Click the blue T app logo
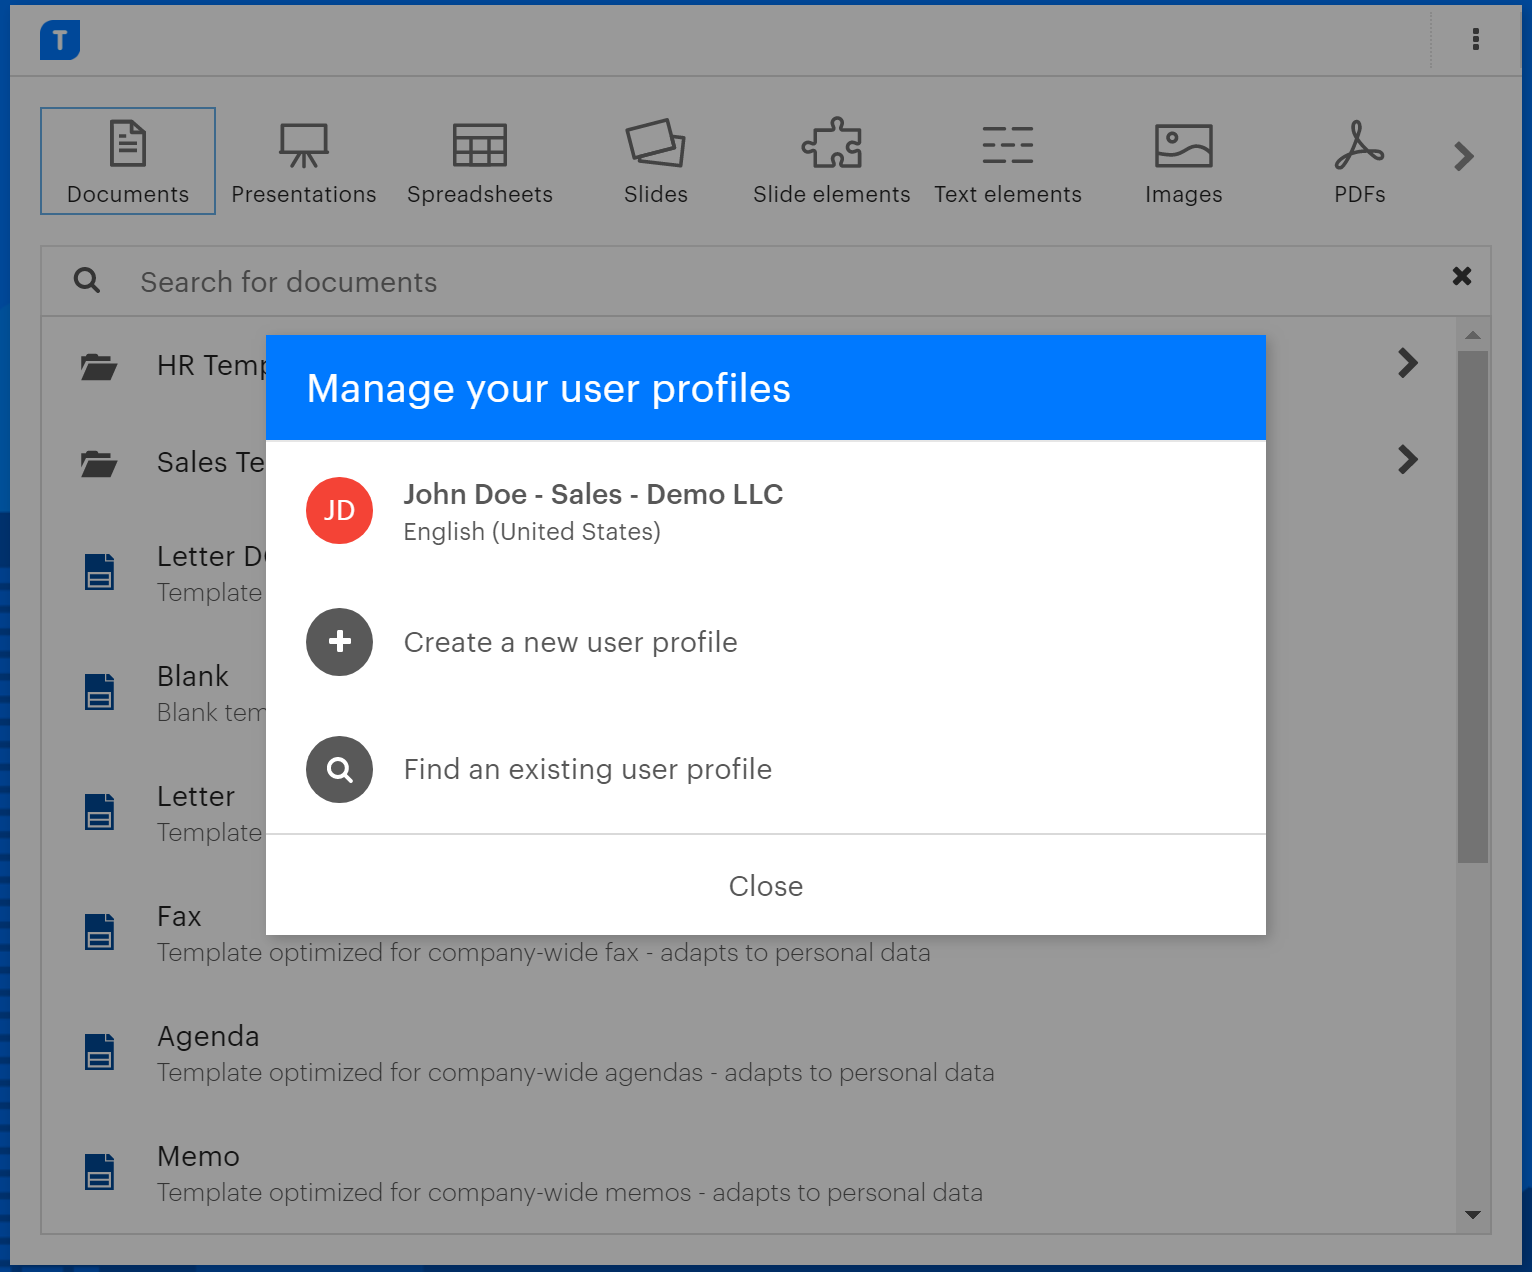The width and height of the screenshot is (1532, 1272). point(60,40)
